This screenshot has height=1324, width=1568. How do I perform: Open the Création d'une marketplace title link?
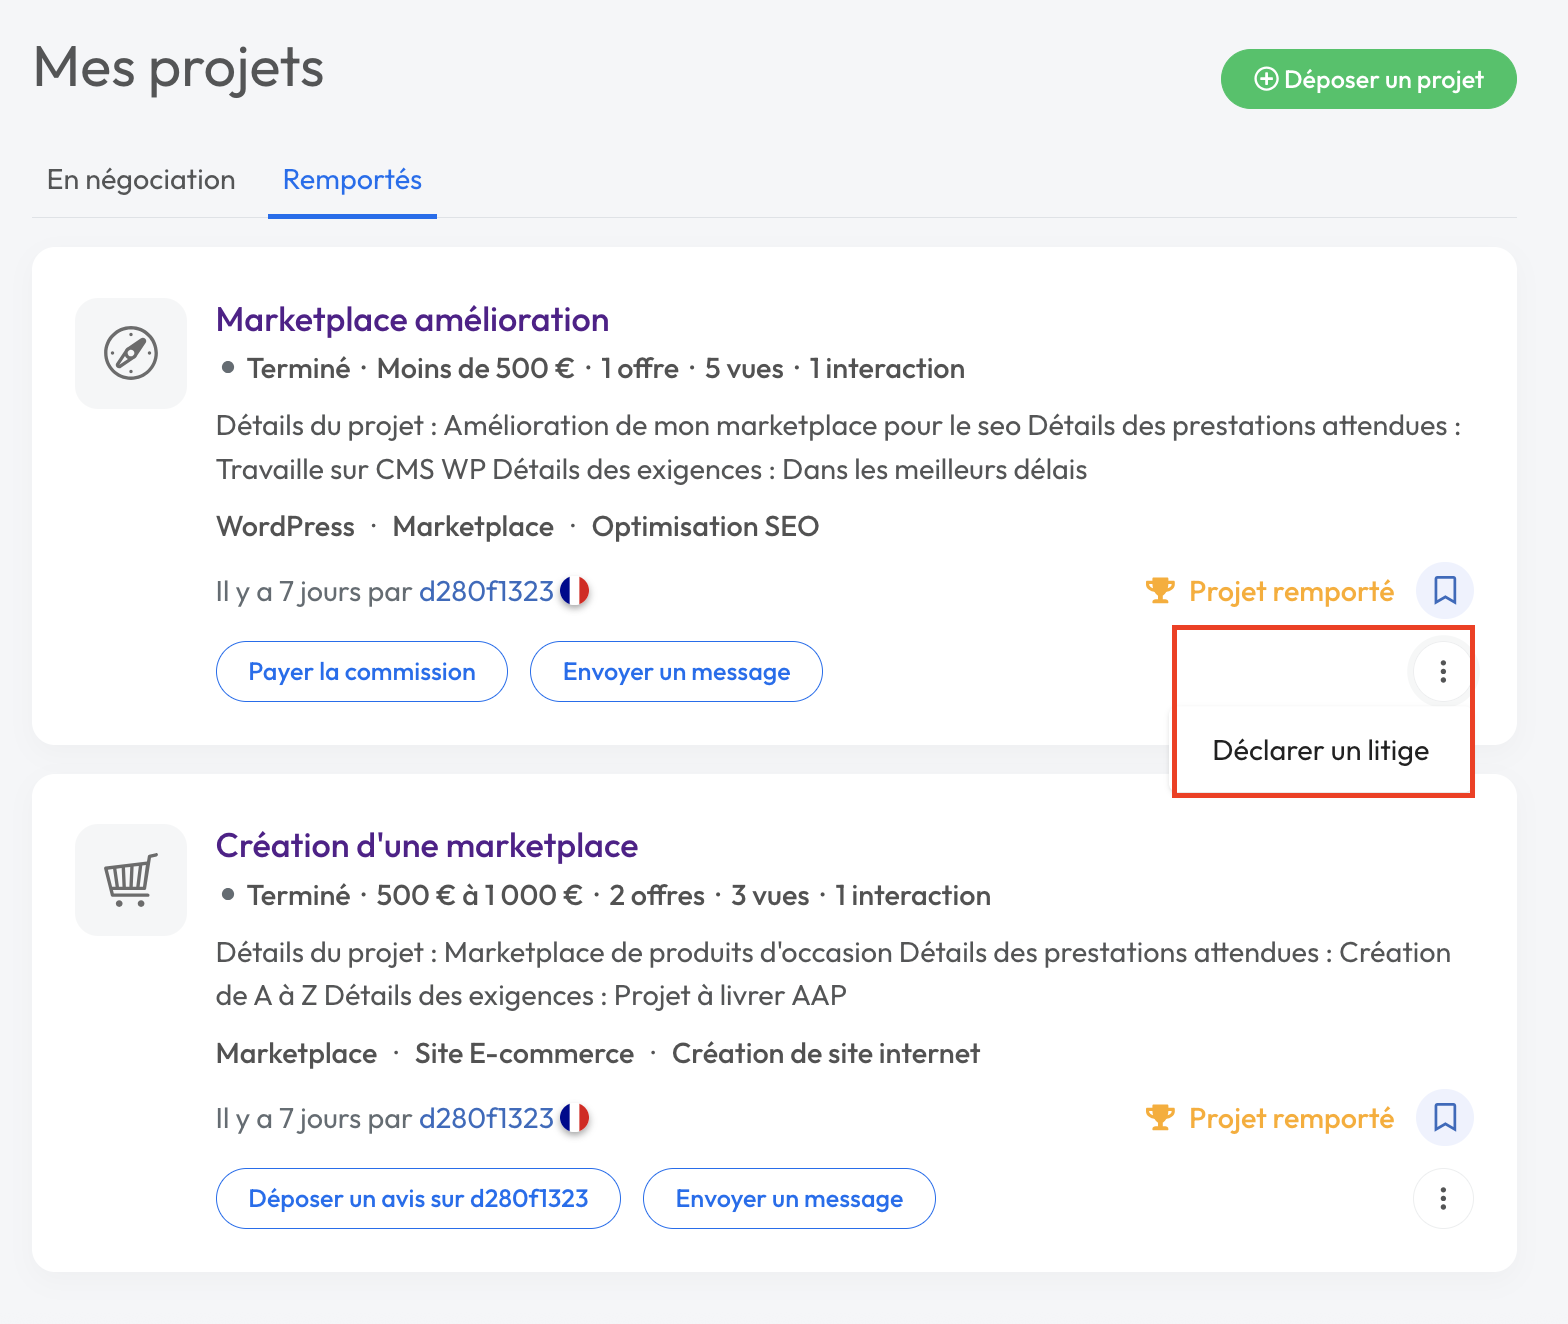[426, 846]
